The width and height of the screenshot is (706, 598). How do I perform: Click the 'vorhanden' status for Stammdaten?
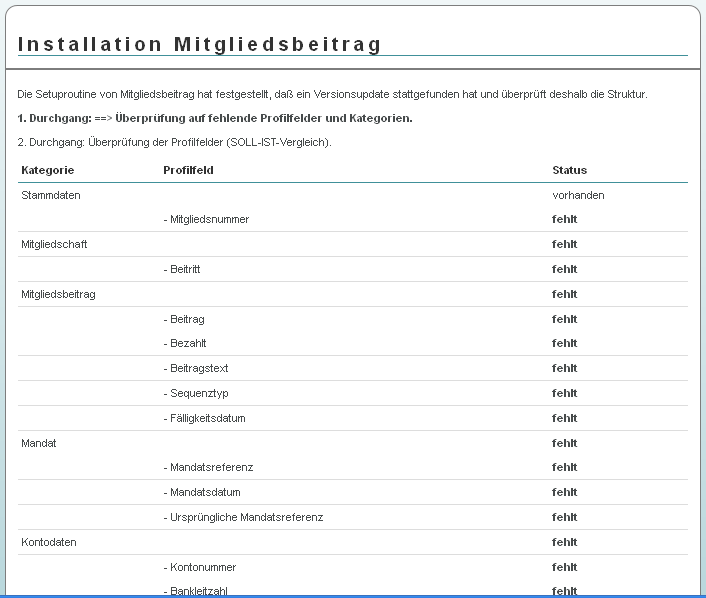click(x=578, y=195)
